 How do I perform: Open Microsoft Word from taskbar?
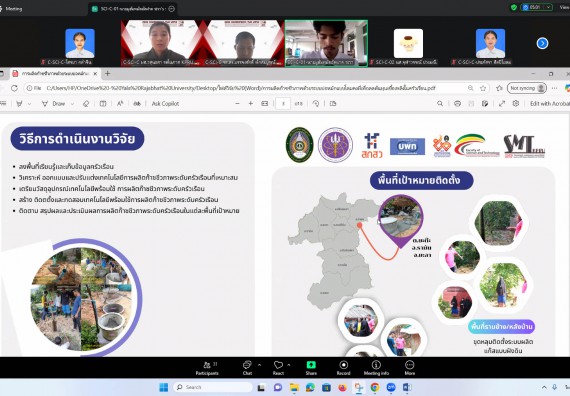click(x=407, y=387)
